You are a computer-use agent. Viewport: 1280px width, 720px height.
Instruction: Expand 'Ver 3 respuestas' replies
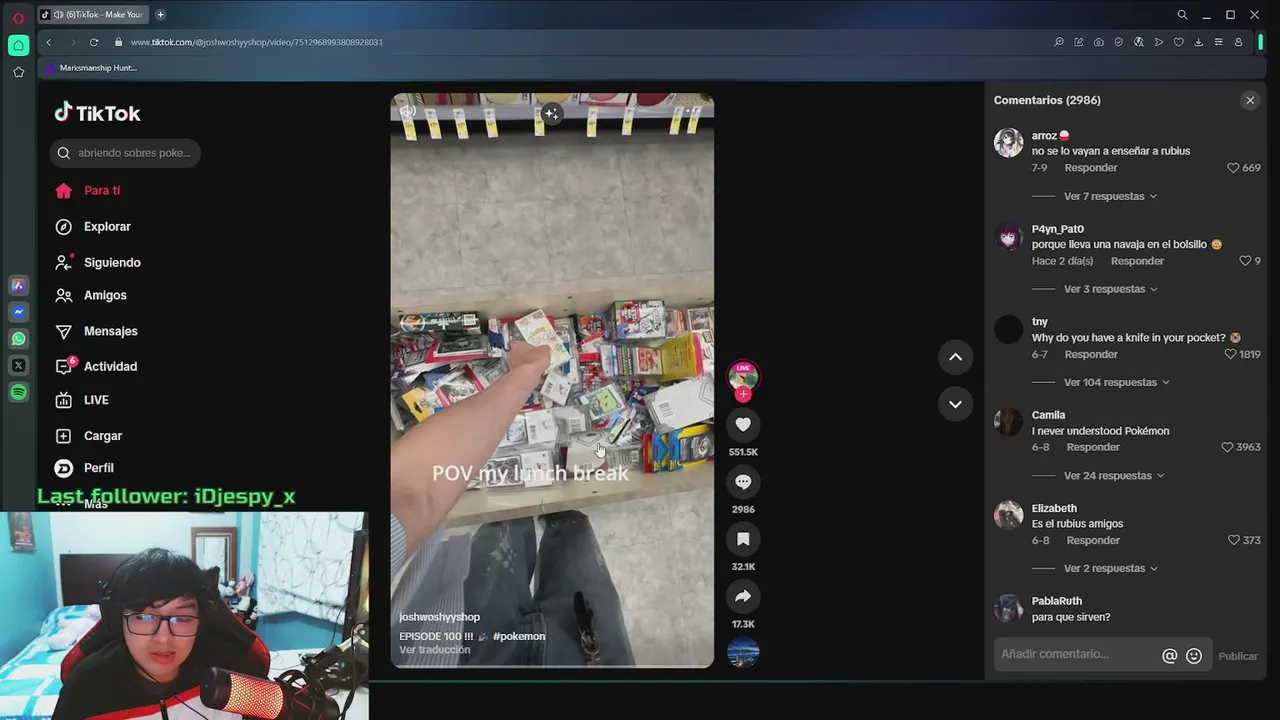click(x=1110, y=289)
